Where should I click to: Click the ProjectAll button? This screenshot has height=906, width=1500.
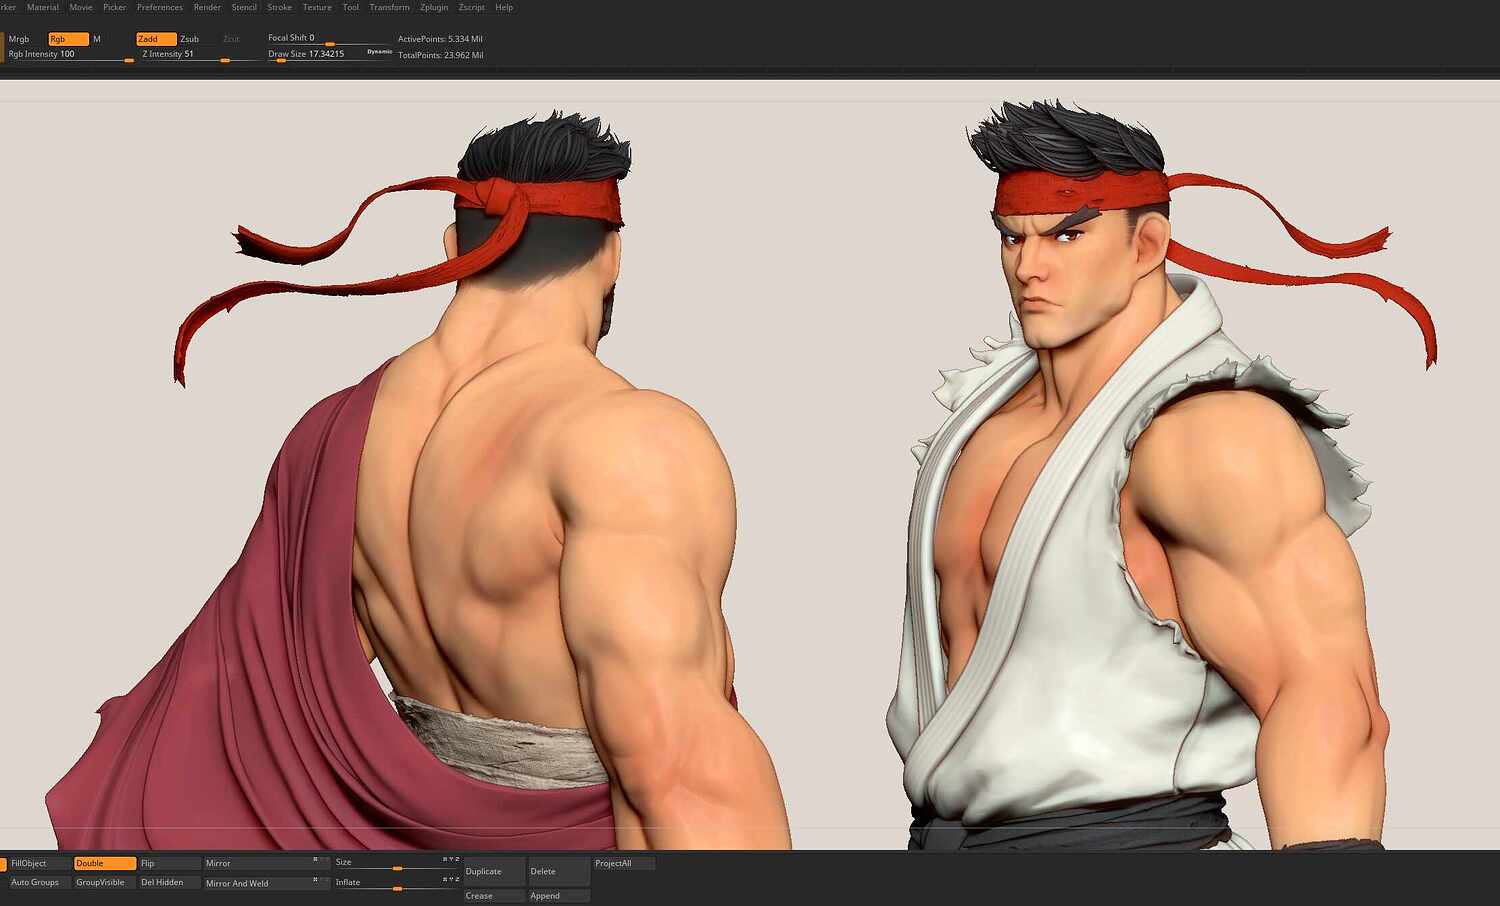[x=614, y=862]
